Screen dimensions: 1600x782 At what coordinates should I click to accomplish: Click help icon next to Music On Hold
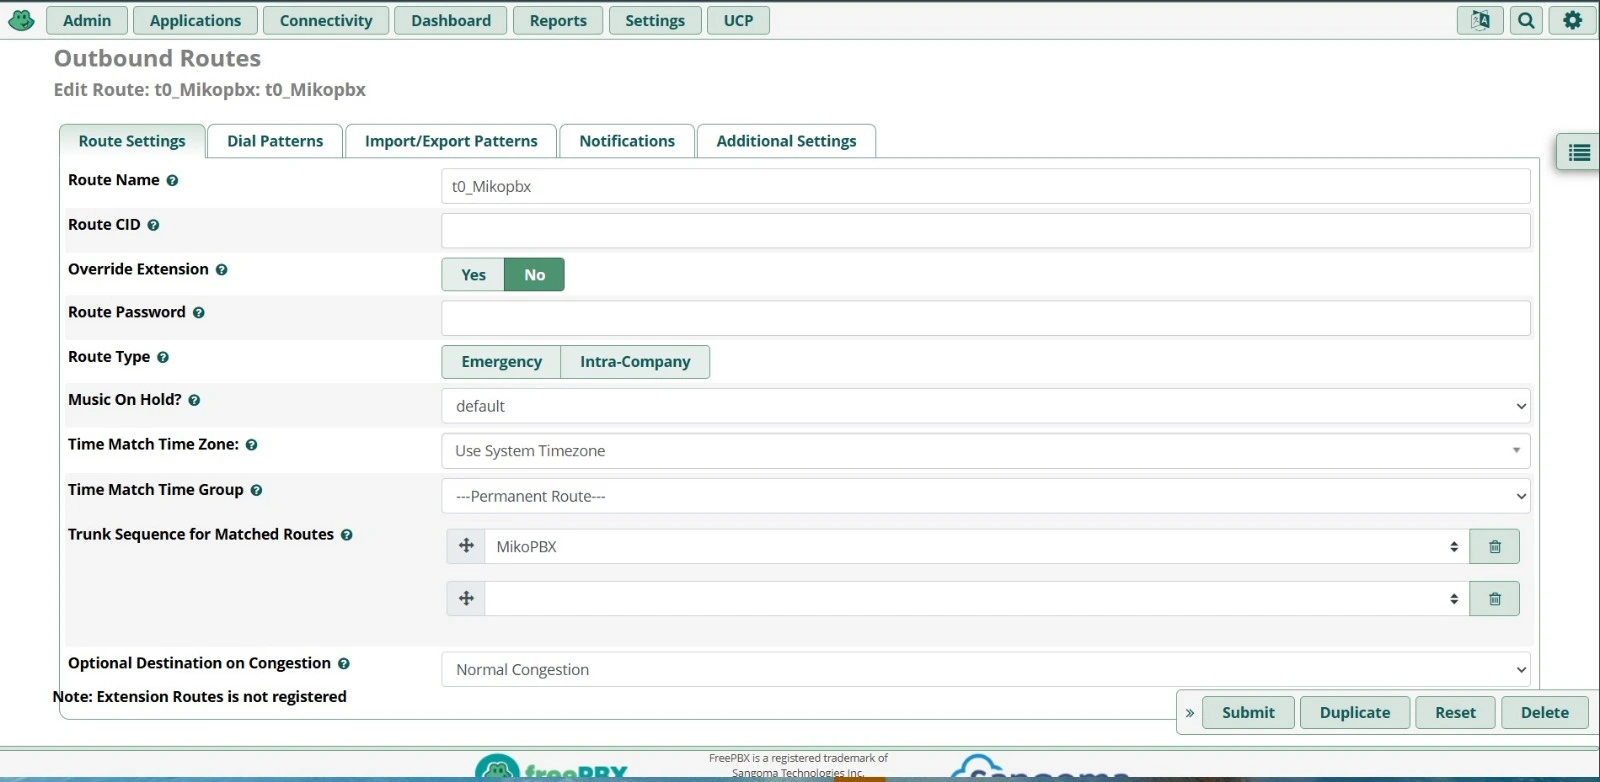click(x=194, y=400)
